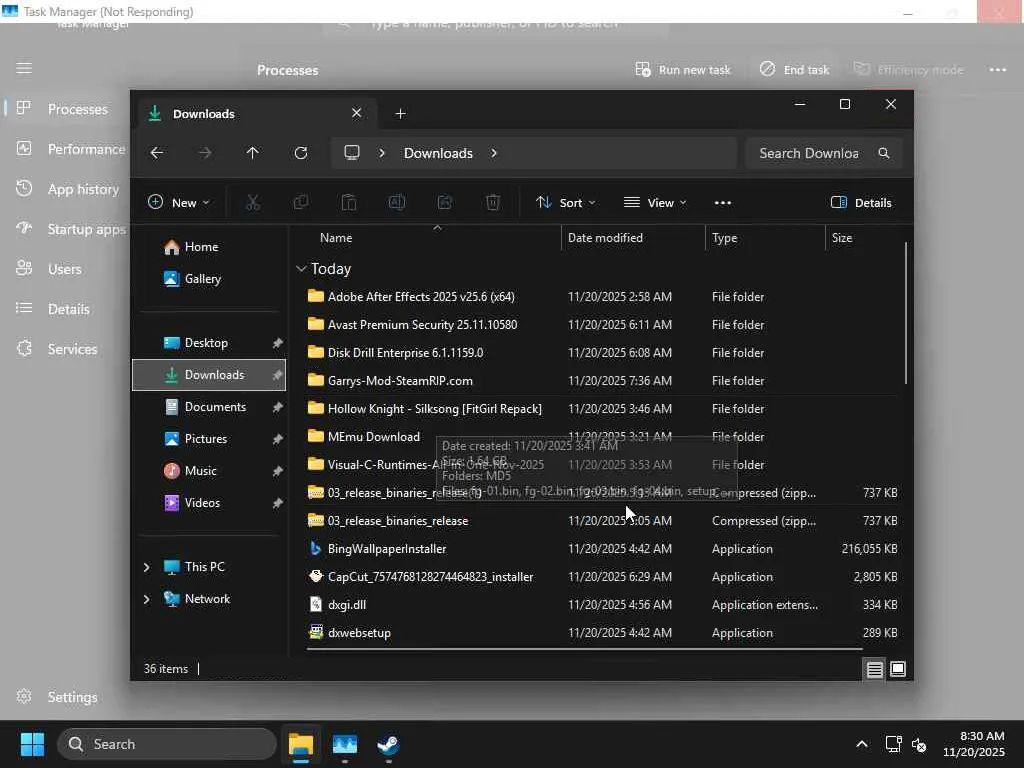Add a new Explorer tab with plus

(x=400, y=114)
